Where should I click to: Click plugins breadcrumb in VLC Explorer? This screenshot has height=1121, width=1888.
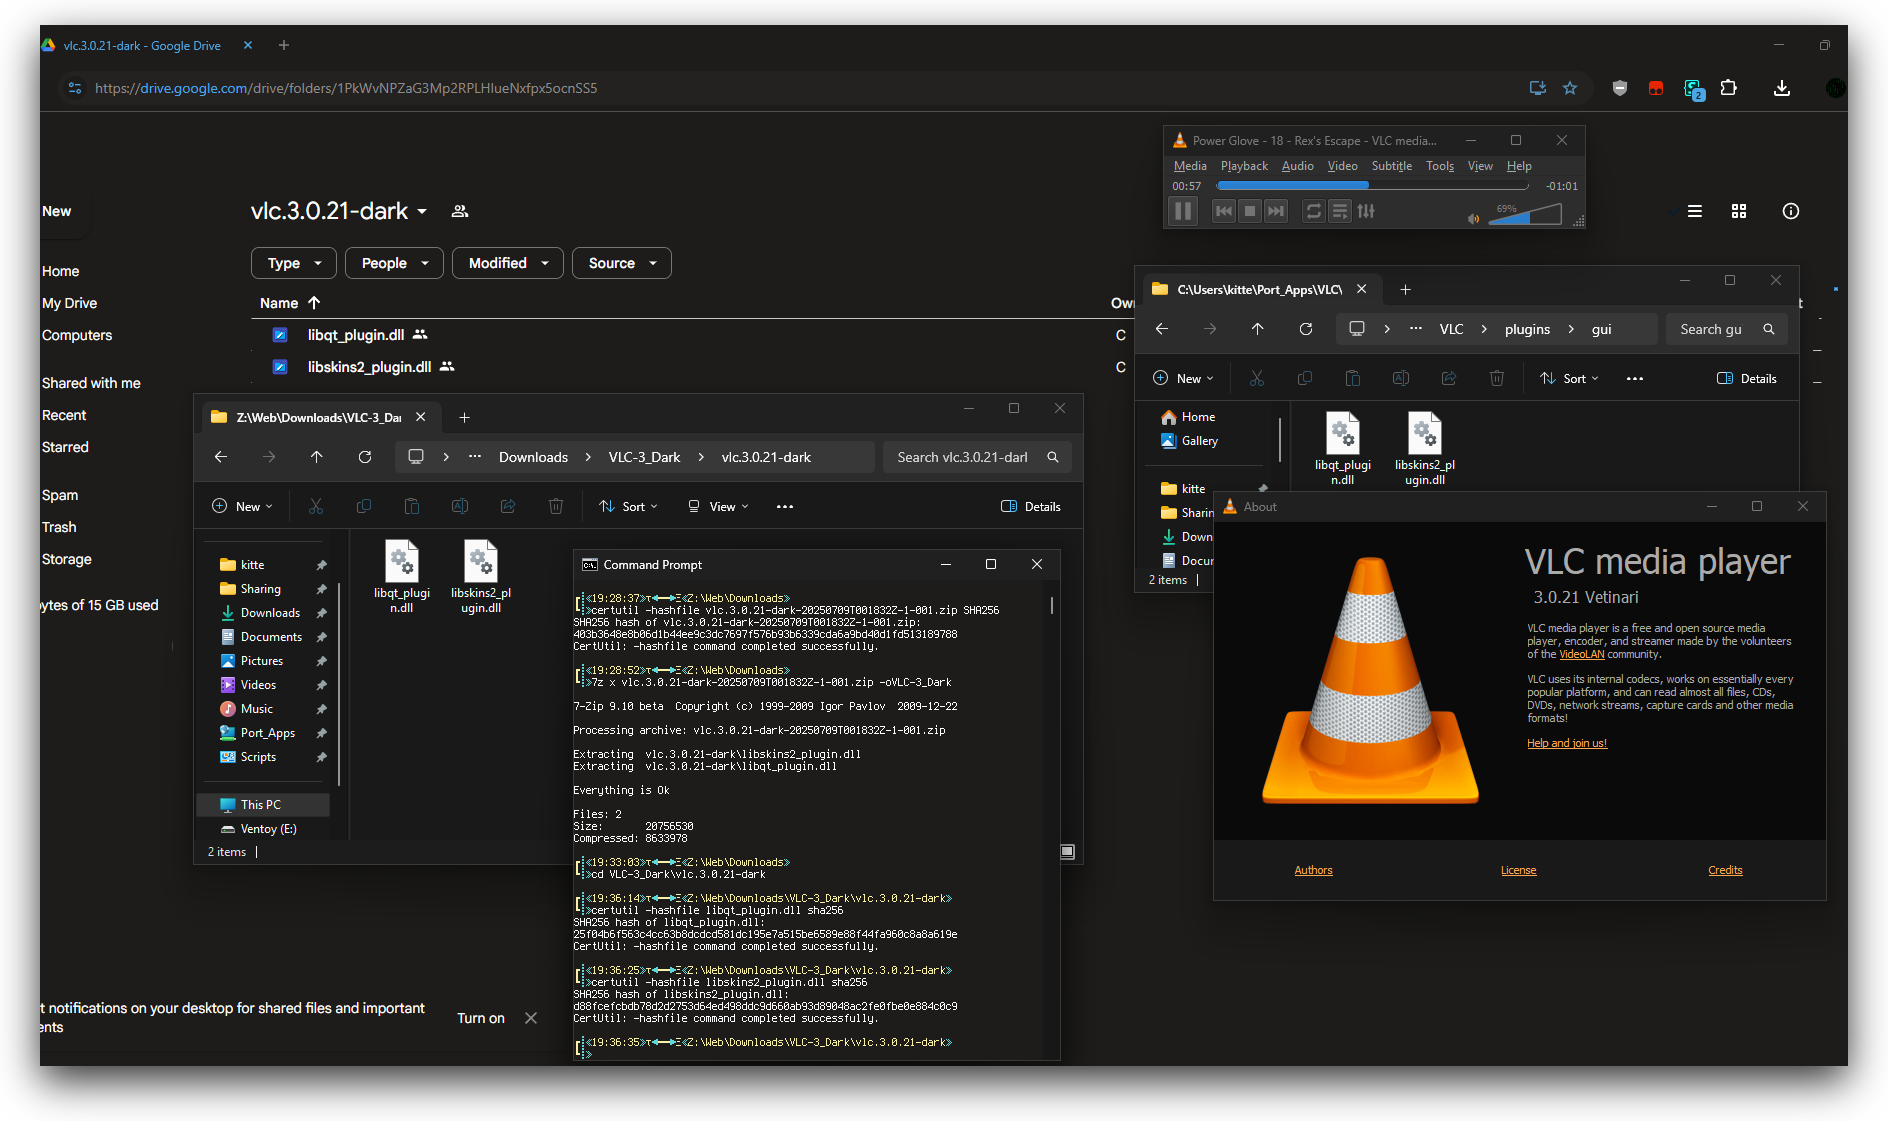click(1527, 329)
